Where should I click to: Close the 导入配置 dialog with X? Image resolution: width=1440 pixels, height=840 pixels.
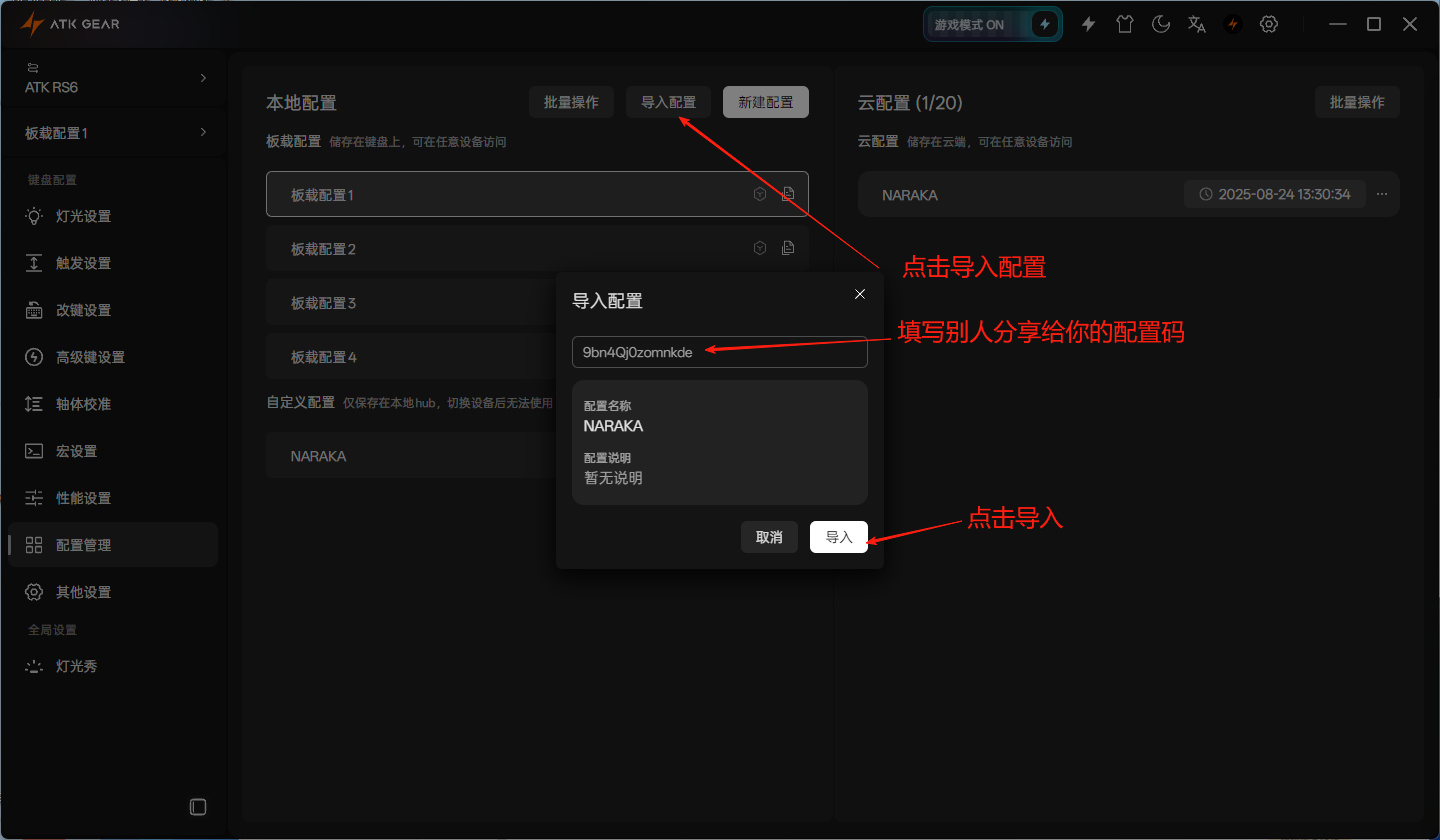pyautogui.click(x=860, y=294)
